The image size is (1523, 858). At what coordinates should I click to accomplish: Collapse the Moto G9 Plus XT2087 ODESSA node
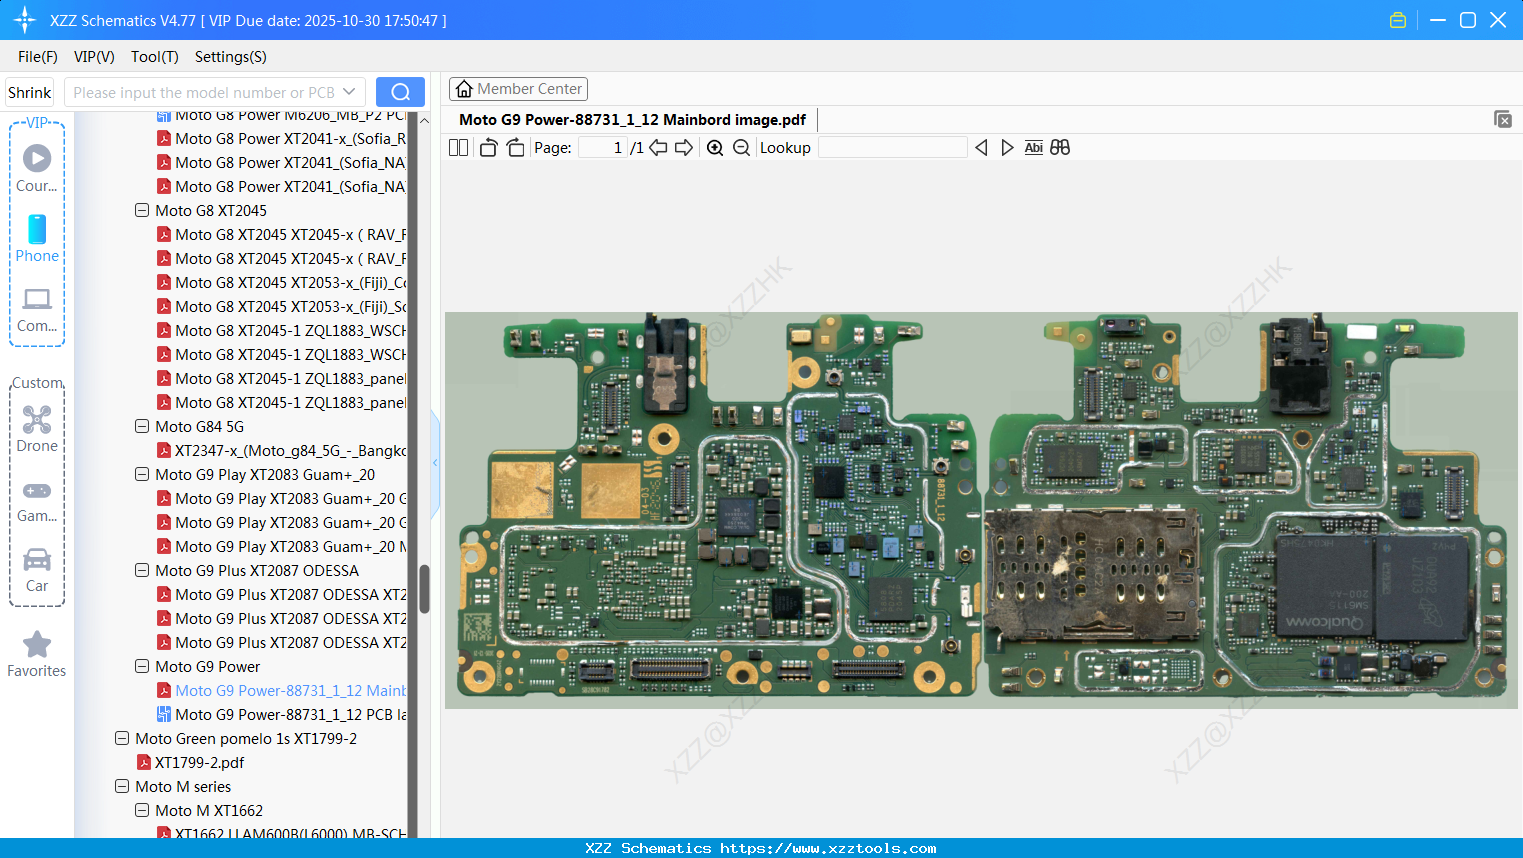click(x=142, y=571)
